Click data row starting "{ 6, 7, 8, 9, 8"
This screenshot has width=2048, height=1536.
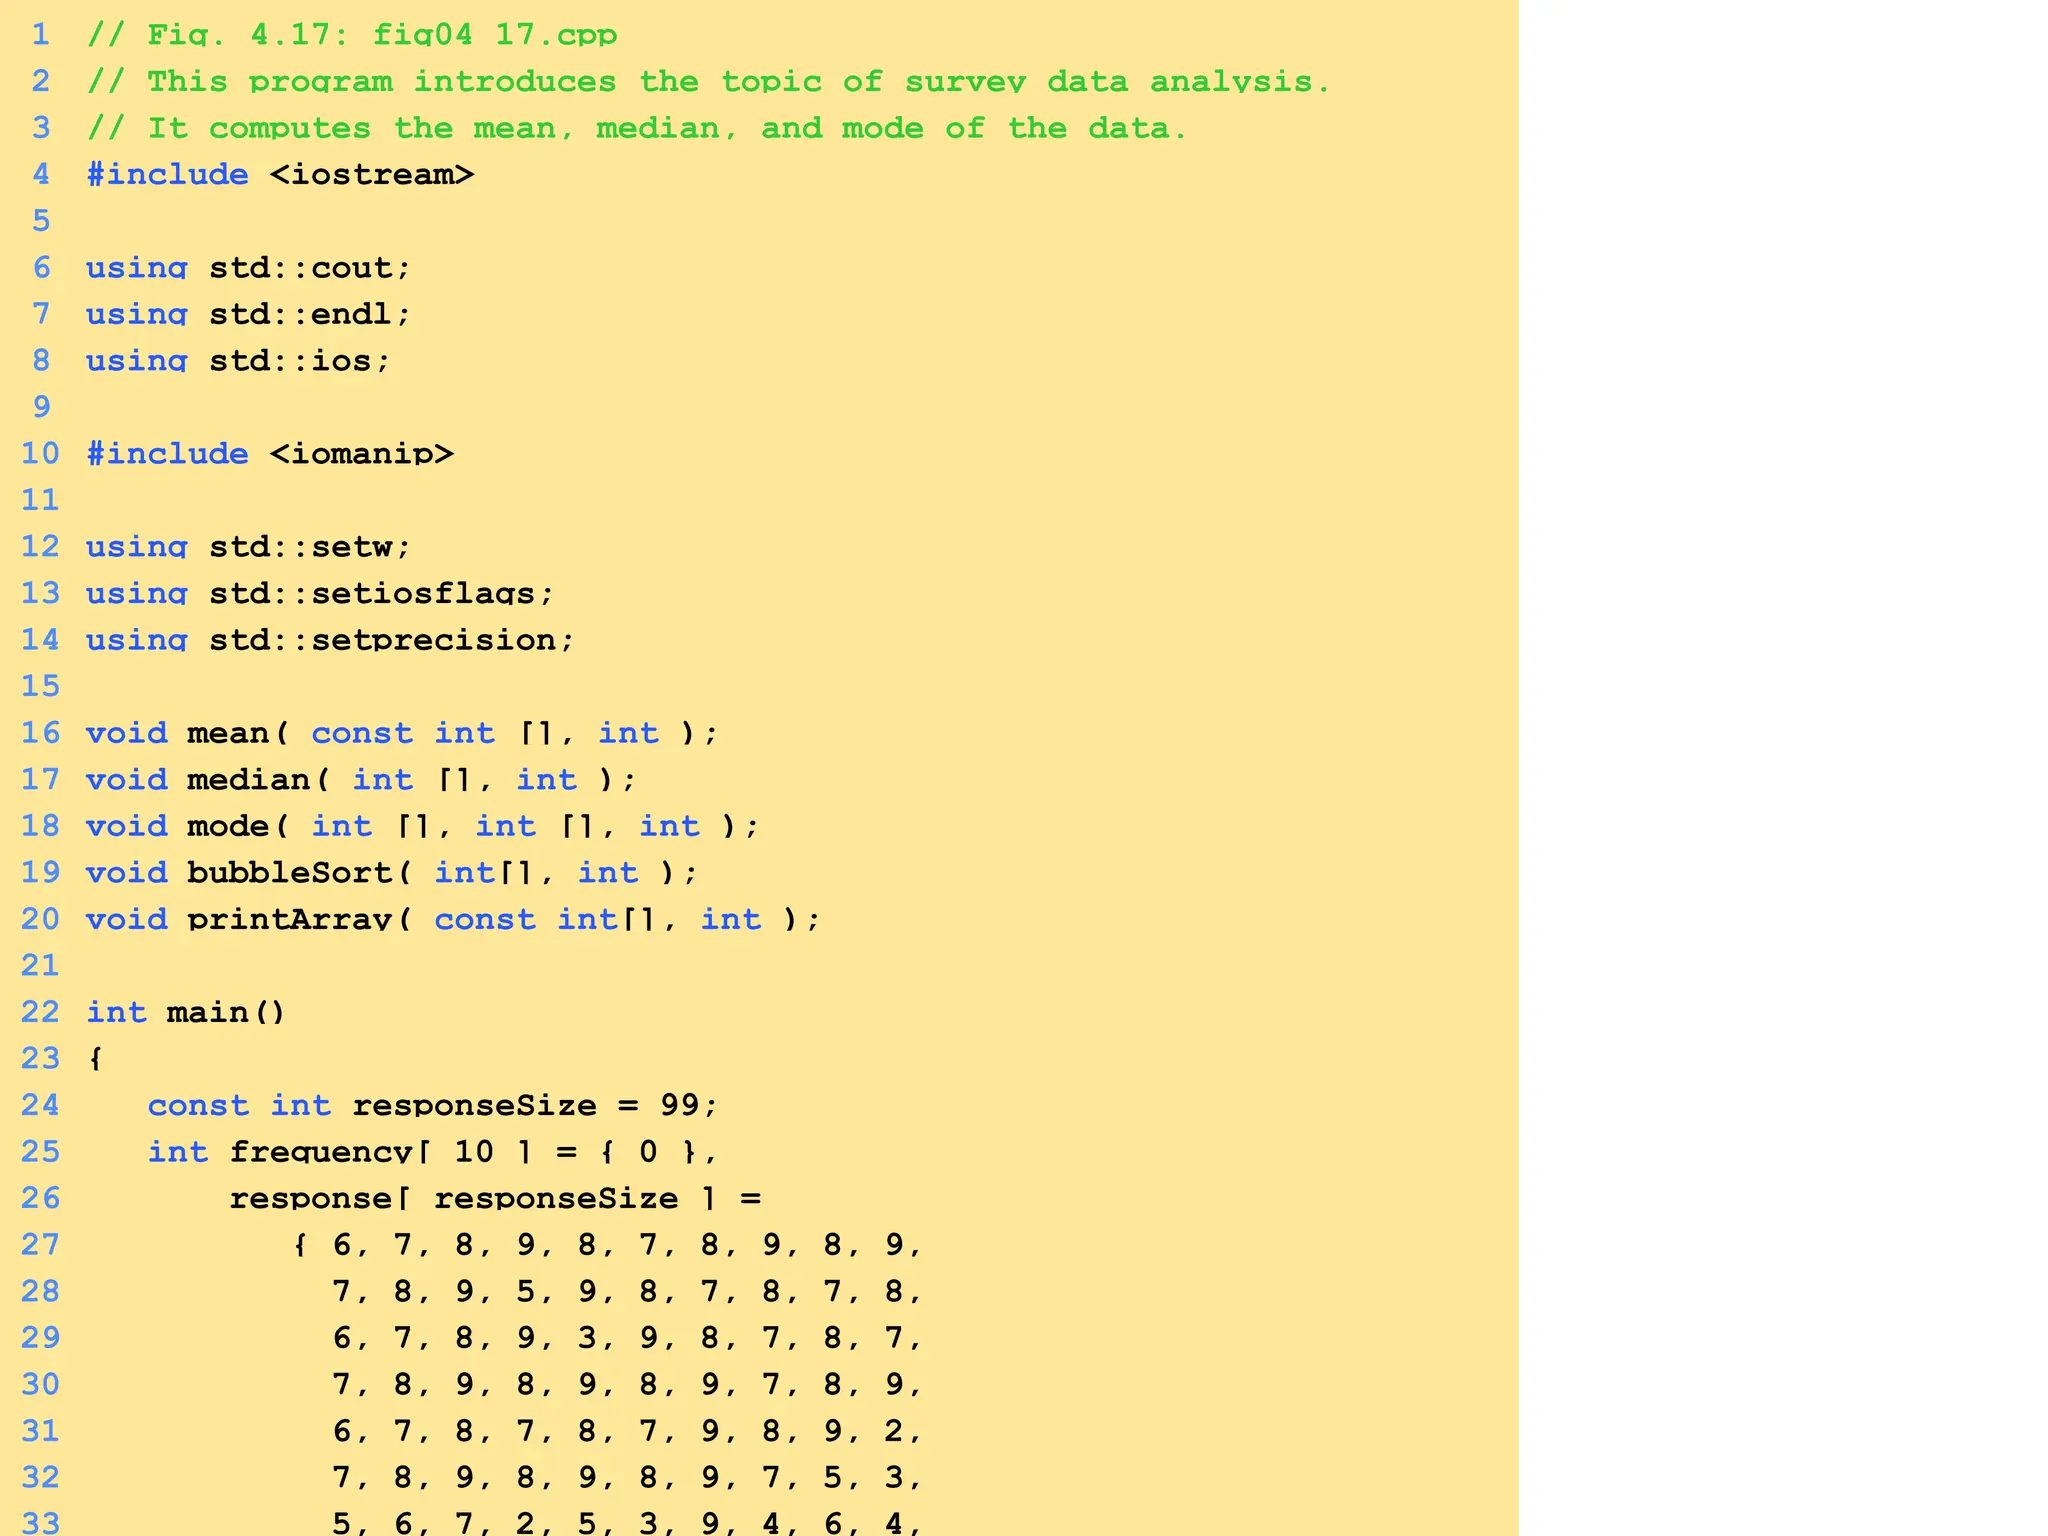pos(608,1244)
